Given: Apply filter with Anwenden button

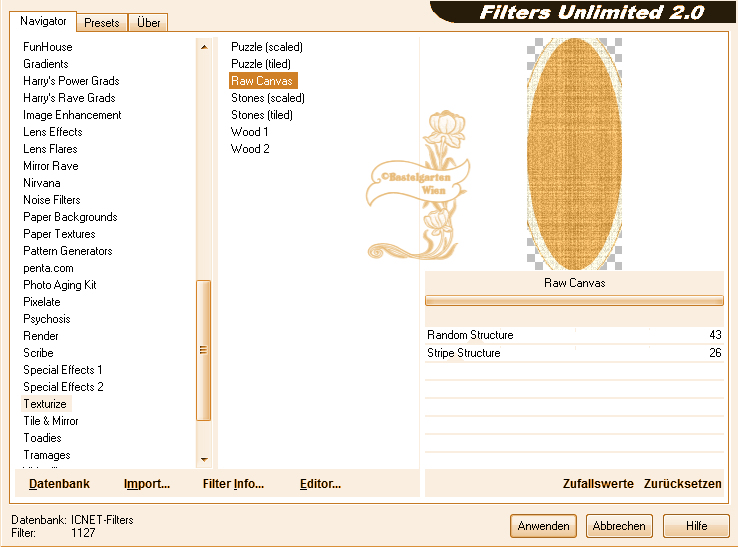Looking at the screenshot, I should [x=544, y=526].
